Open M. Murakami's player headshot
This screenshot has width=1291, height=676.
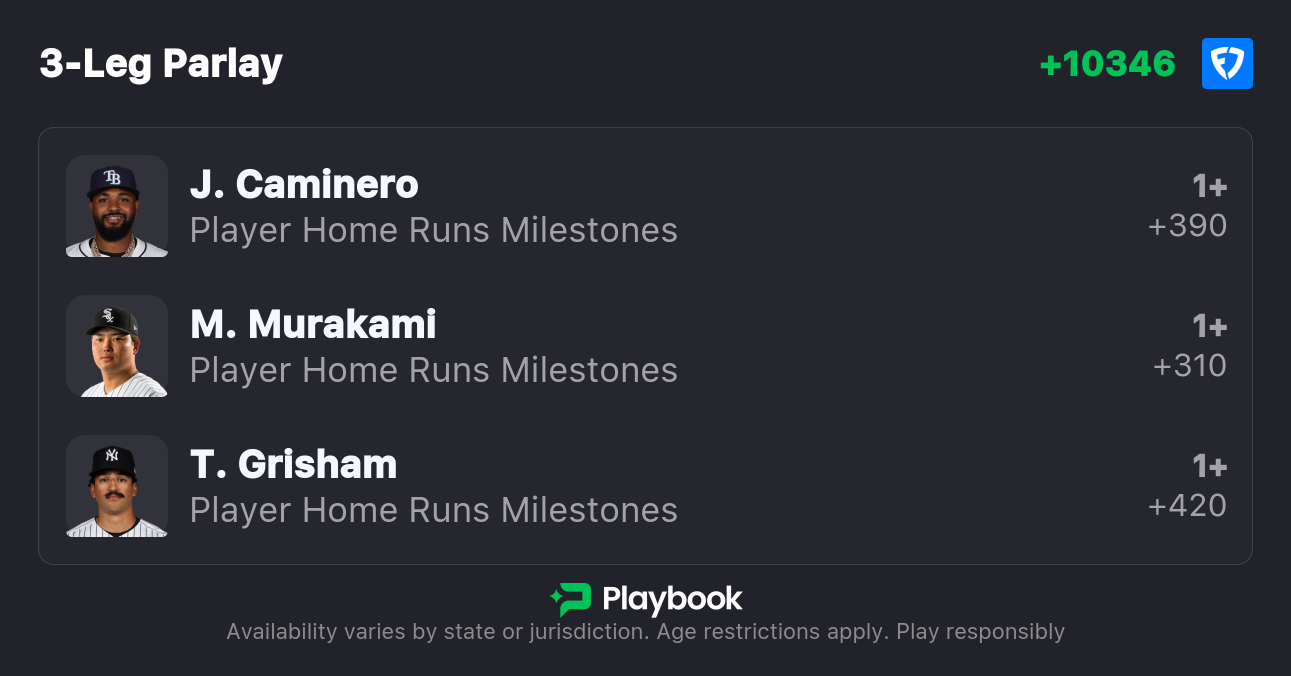(117, 346)
